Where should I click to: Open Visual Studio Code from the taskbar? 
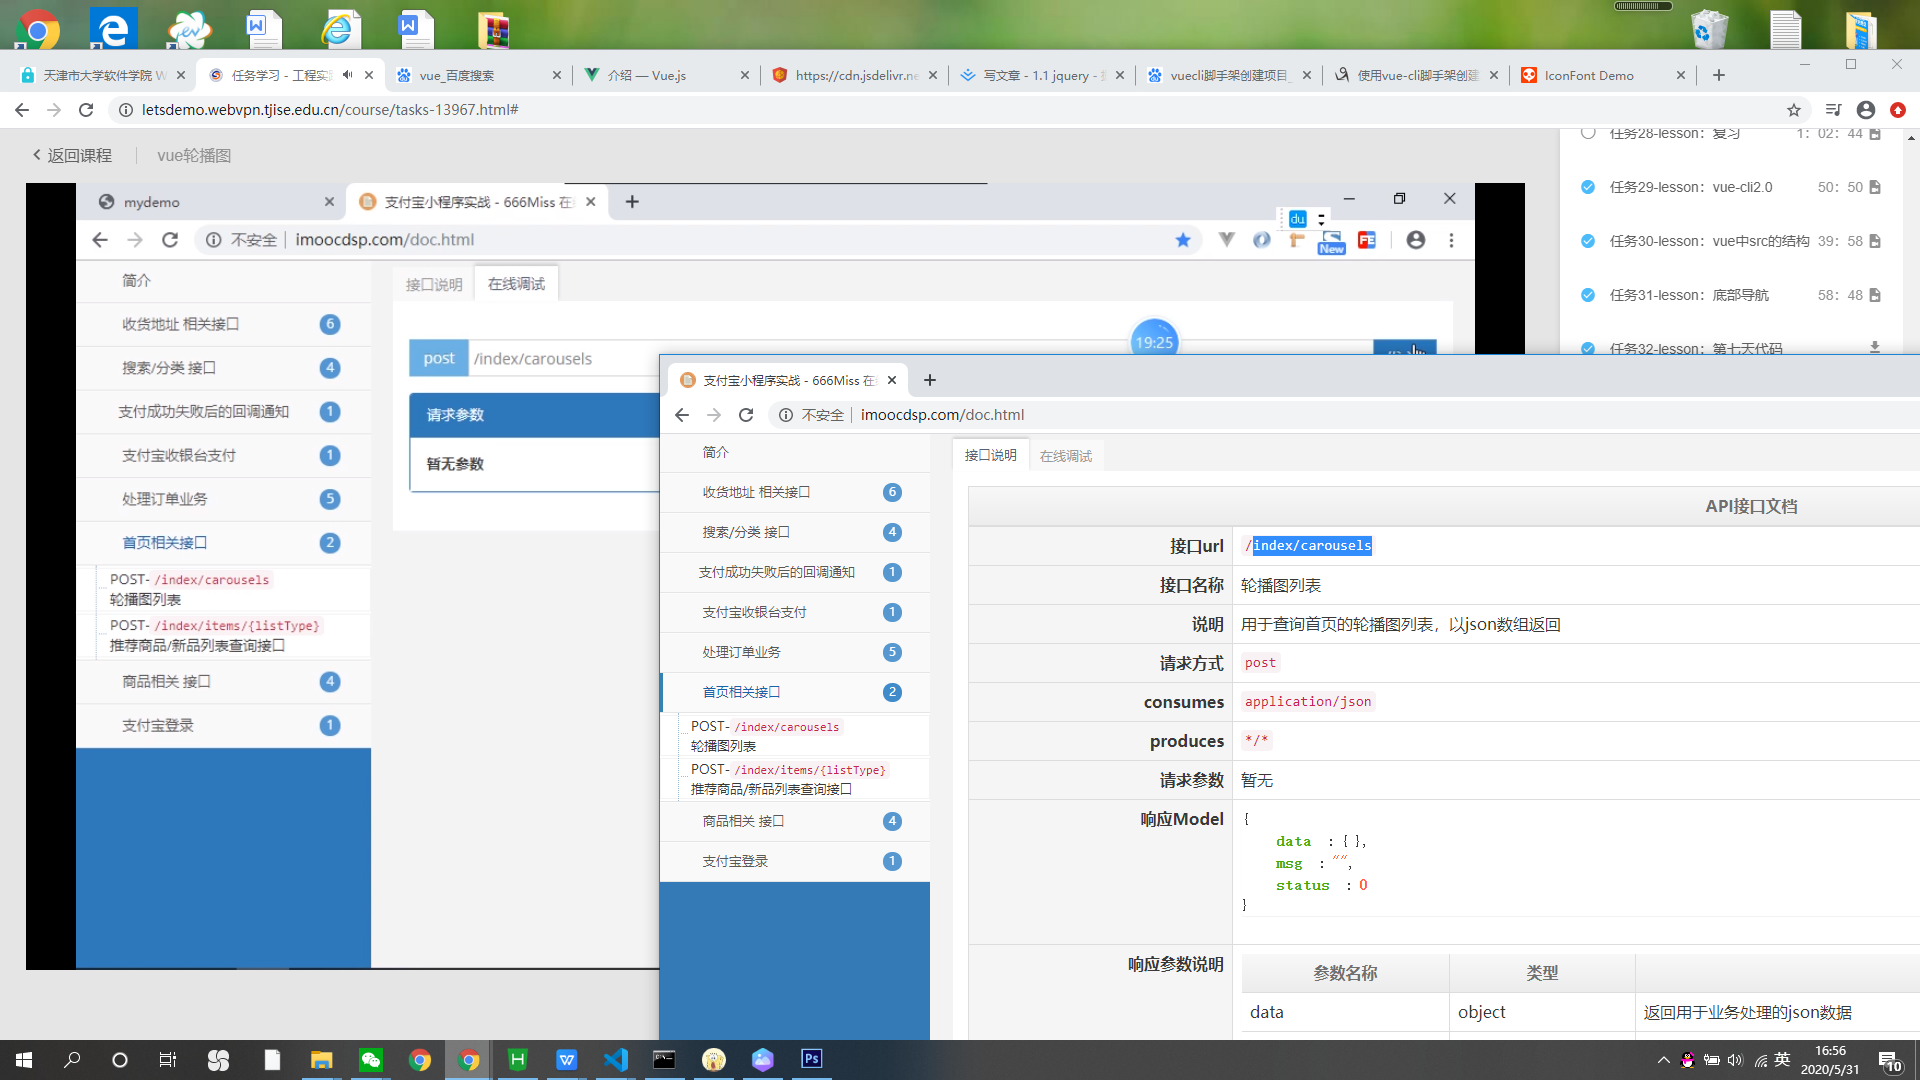615,1060
